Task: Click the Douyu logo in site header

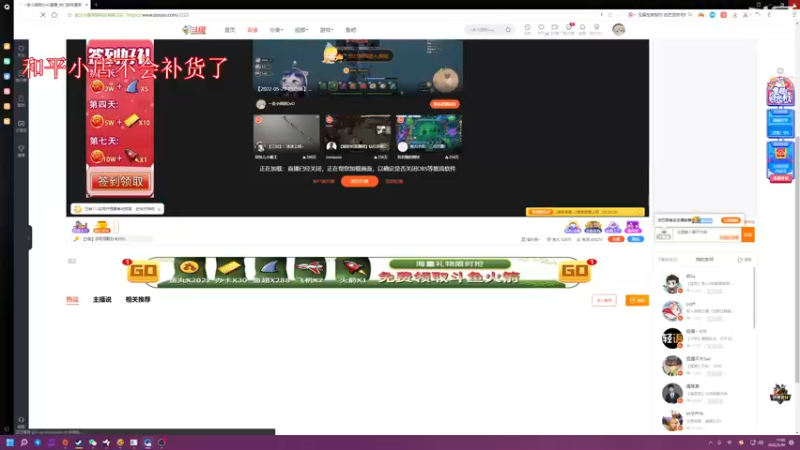Action: pyautogui.click(x=194, y=30)
